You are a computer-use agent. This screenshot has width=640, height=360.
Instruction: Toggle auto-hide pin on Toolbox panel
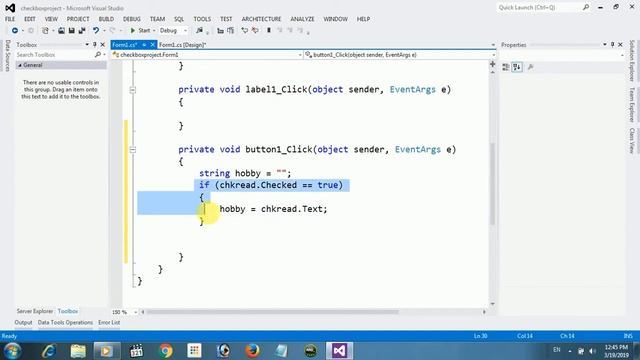95,44
